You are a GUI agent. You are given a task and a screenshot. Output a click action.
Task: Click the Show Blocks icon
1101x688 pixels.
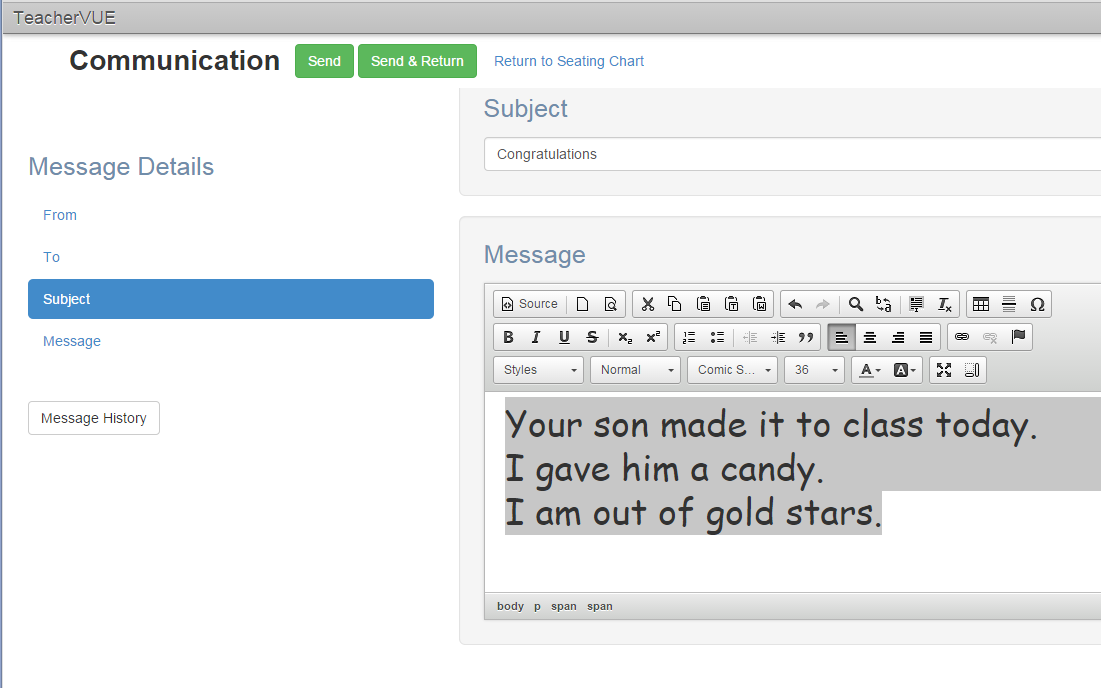click(972, 370)
